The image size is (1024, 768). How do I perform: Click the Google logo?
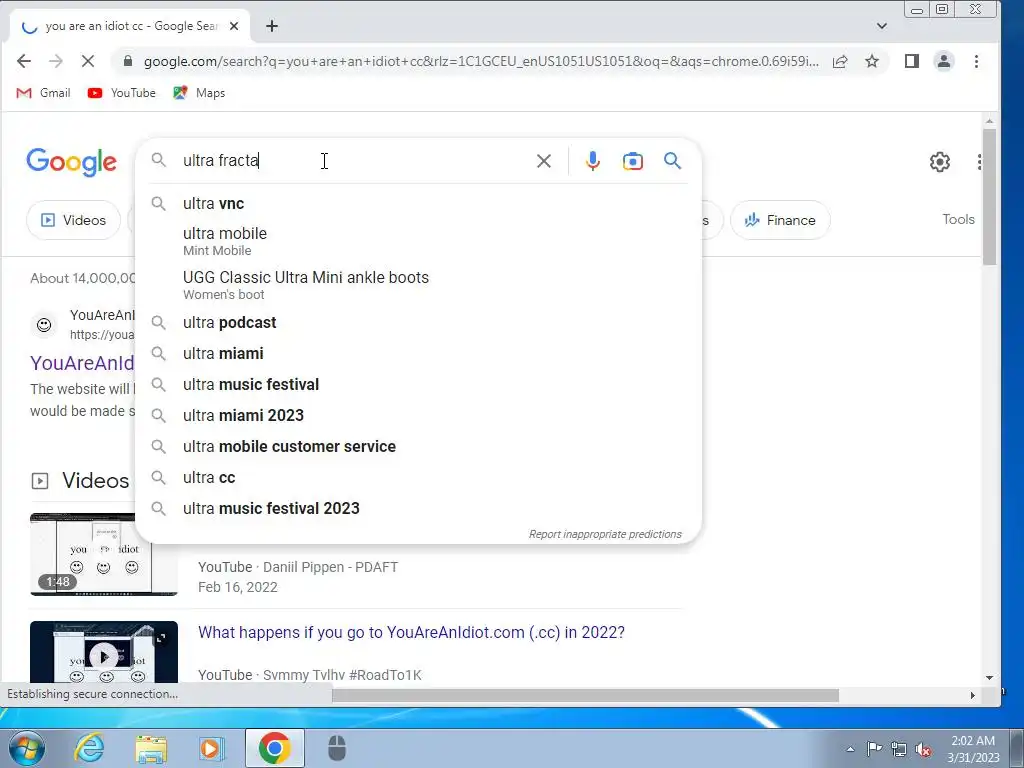click(x=72, y=161)
